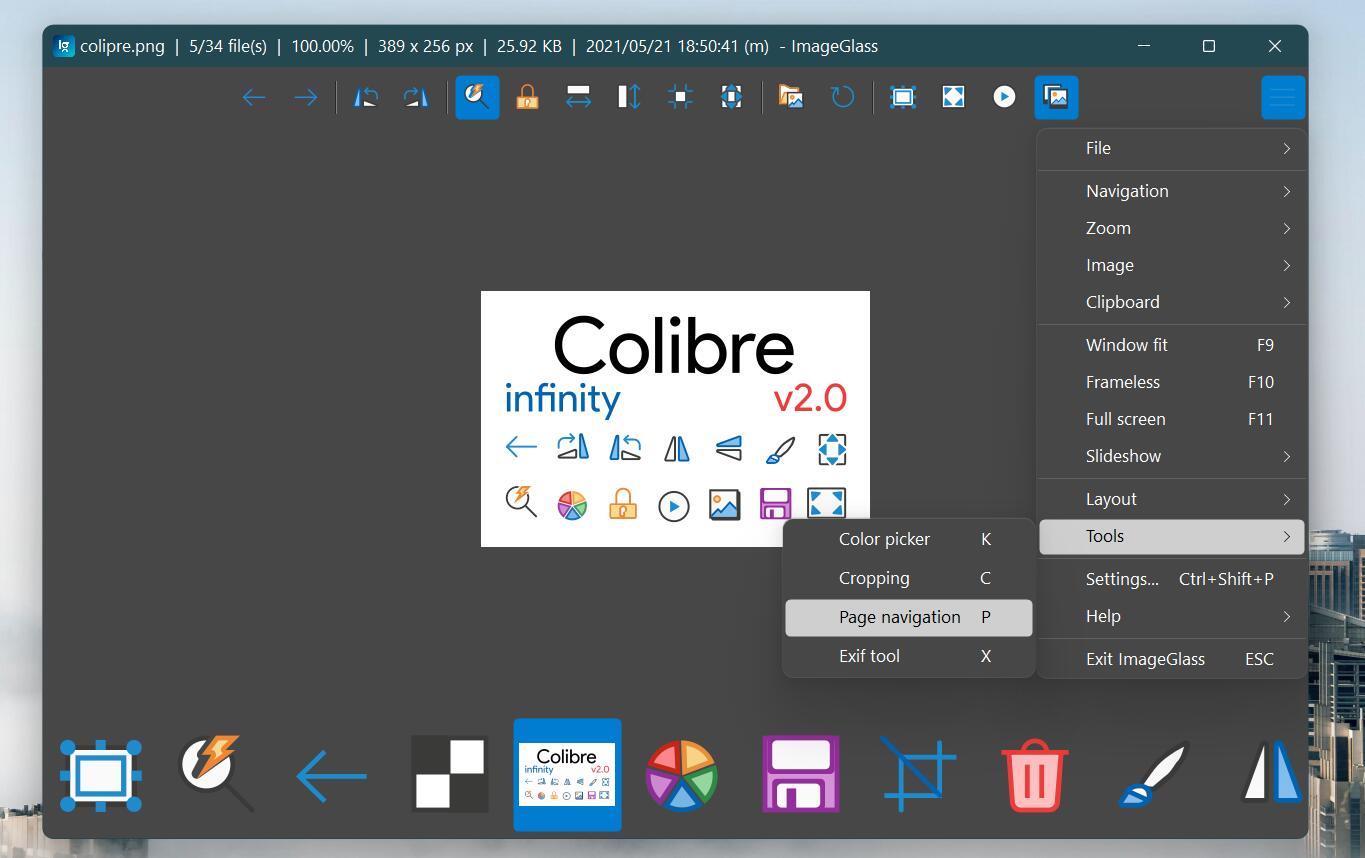Rotate image counterclockwise from the toolbar
This screenshot has width=1365, height=858.
365,97
